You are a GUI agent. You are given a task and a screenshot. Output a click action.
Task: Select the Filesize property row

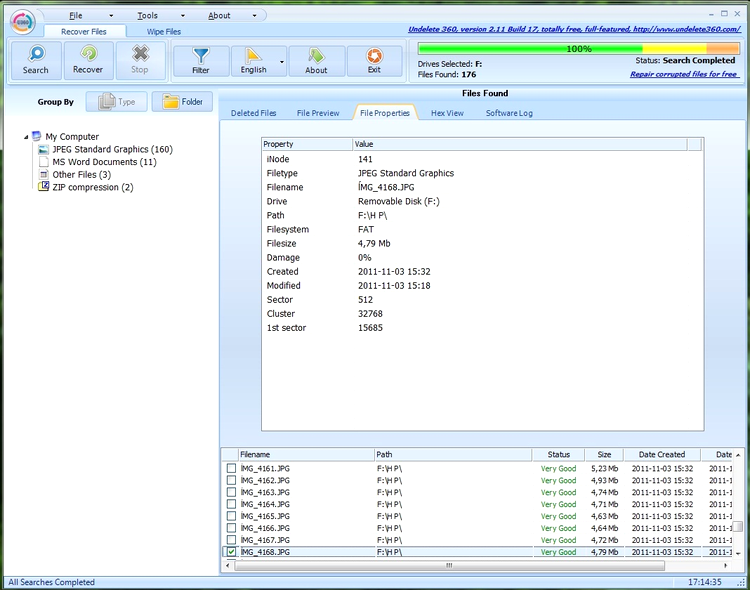(483, 243)
